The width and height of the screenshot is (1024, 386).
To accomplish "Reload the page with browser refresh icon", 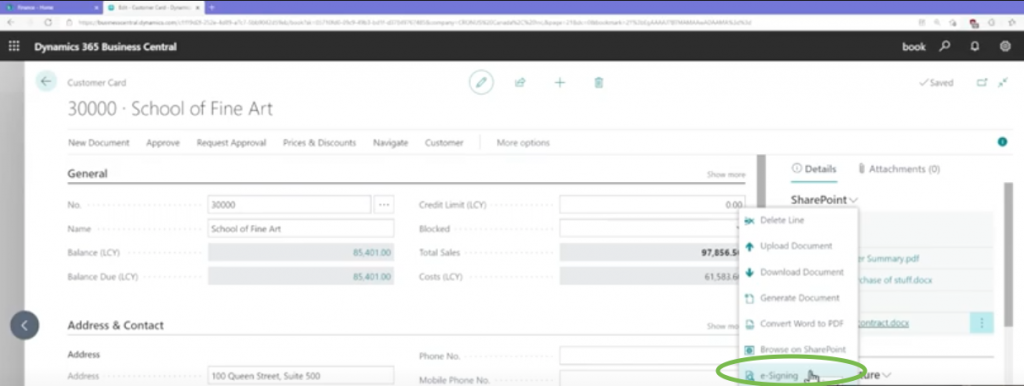I will (48, 22).
